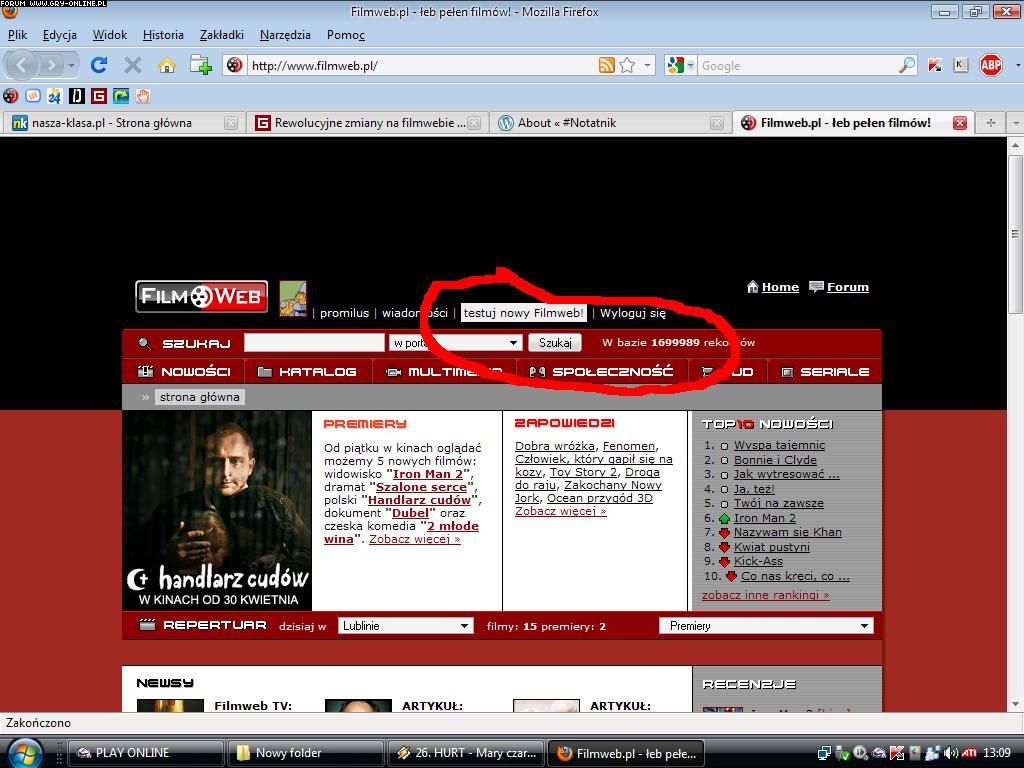
Task: Click 'Zobacz więcej »' under Zapowiedzi
Action: [x=560, y=511]
